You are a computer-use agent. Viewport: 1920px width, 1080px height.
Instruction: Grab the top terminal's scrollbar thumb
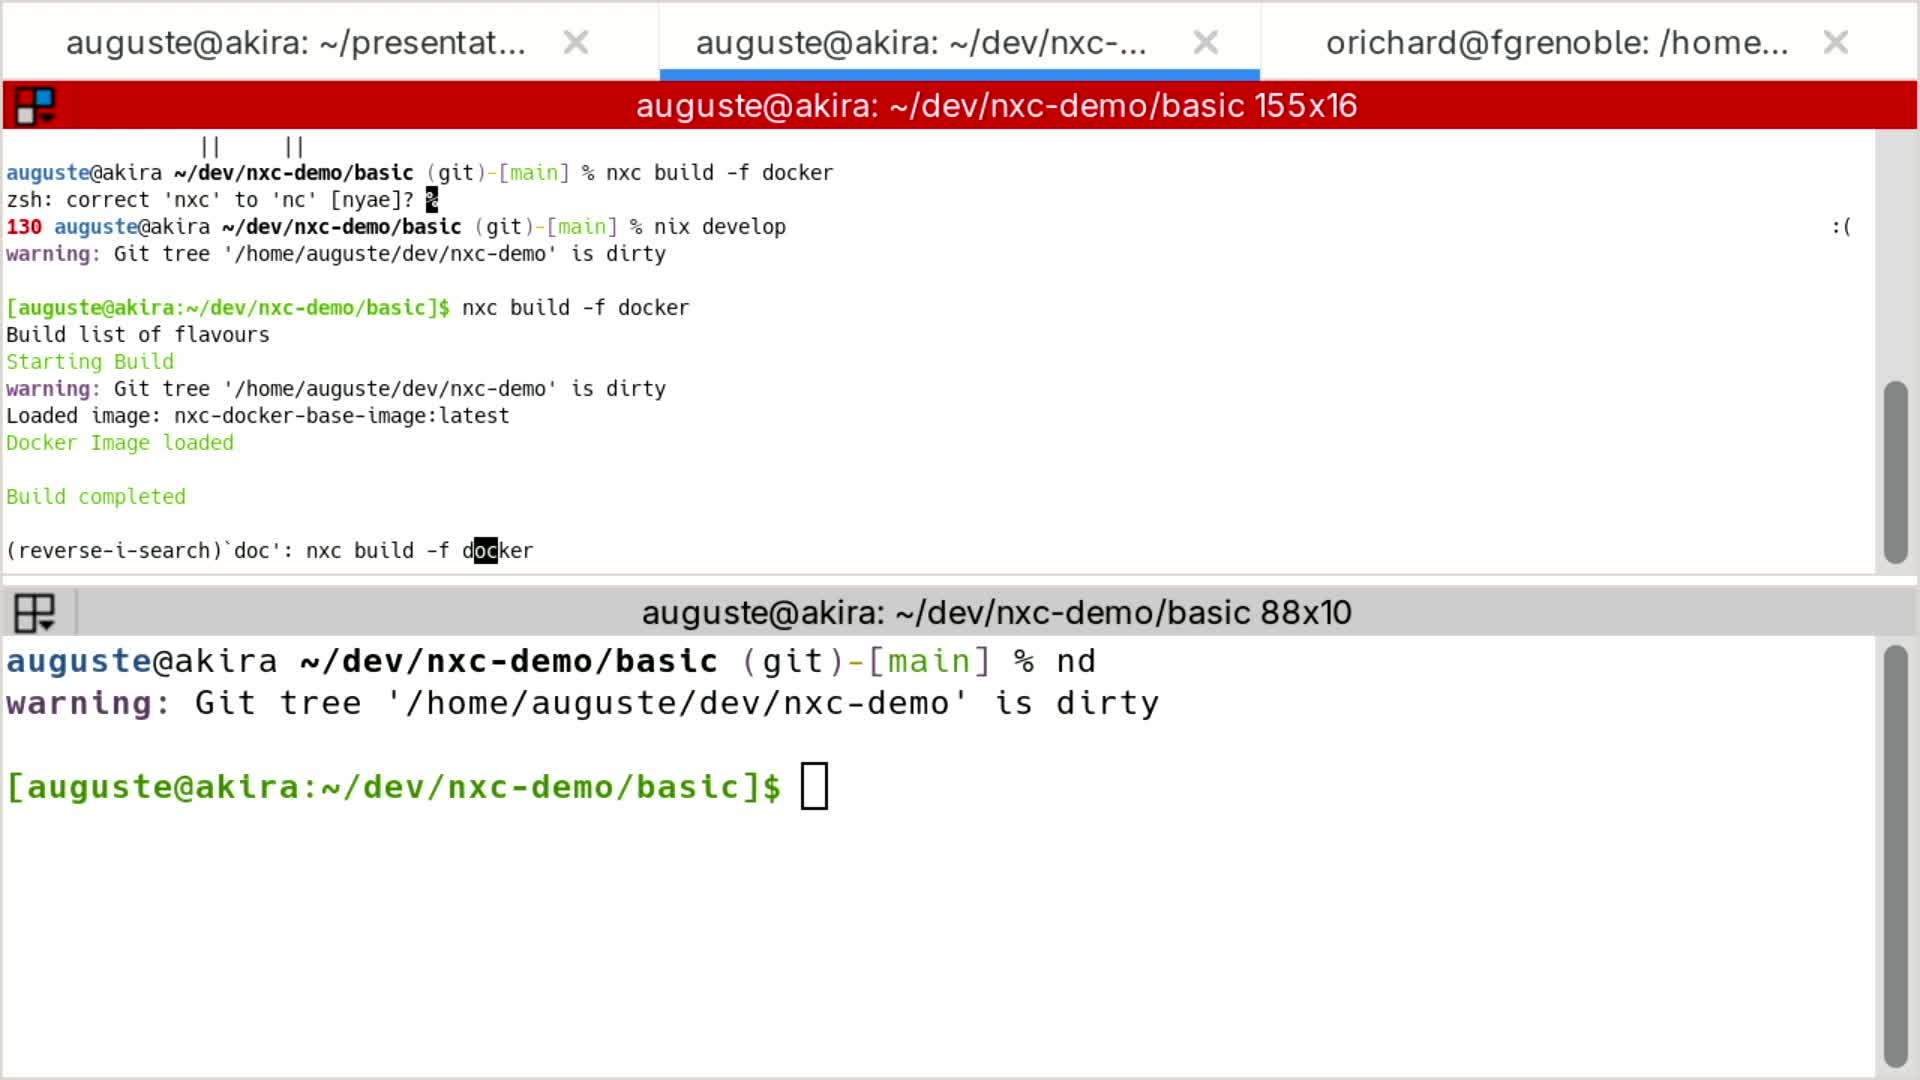point(1895,472)
